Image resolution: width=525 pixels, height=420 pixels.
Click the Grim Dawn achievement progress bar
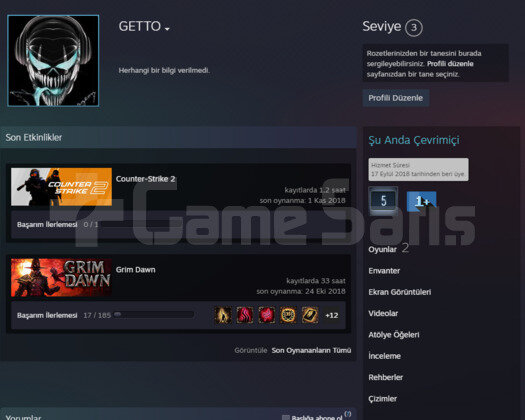(x=154, y=314)
